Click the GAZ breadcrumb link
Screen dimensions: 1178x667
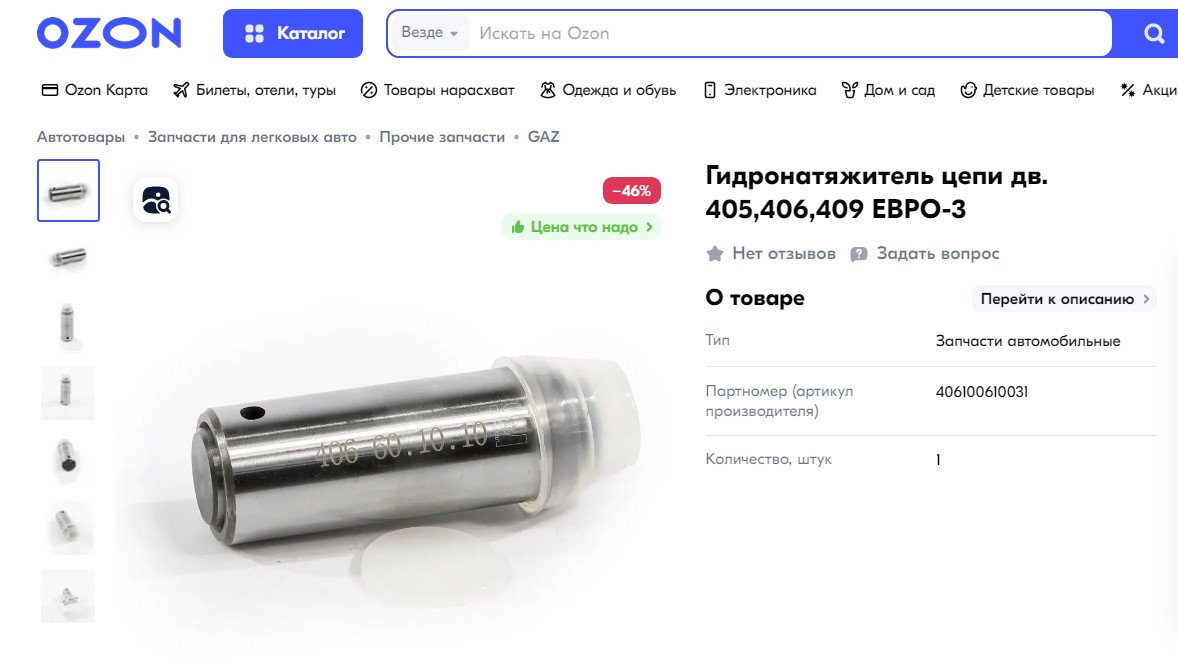543,137
